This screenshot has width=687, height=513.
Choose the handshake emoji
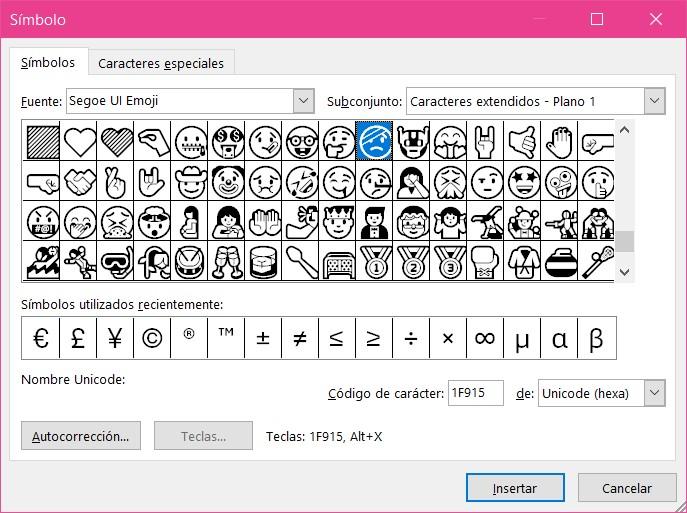79,182
